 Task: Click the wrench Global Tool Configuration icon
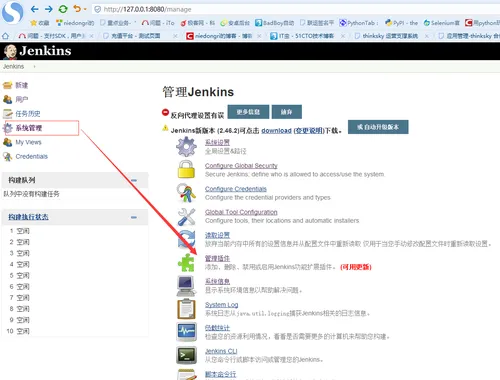pos(186,216)
